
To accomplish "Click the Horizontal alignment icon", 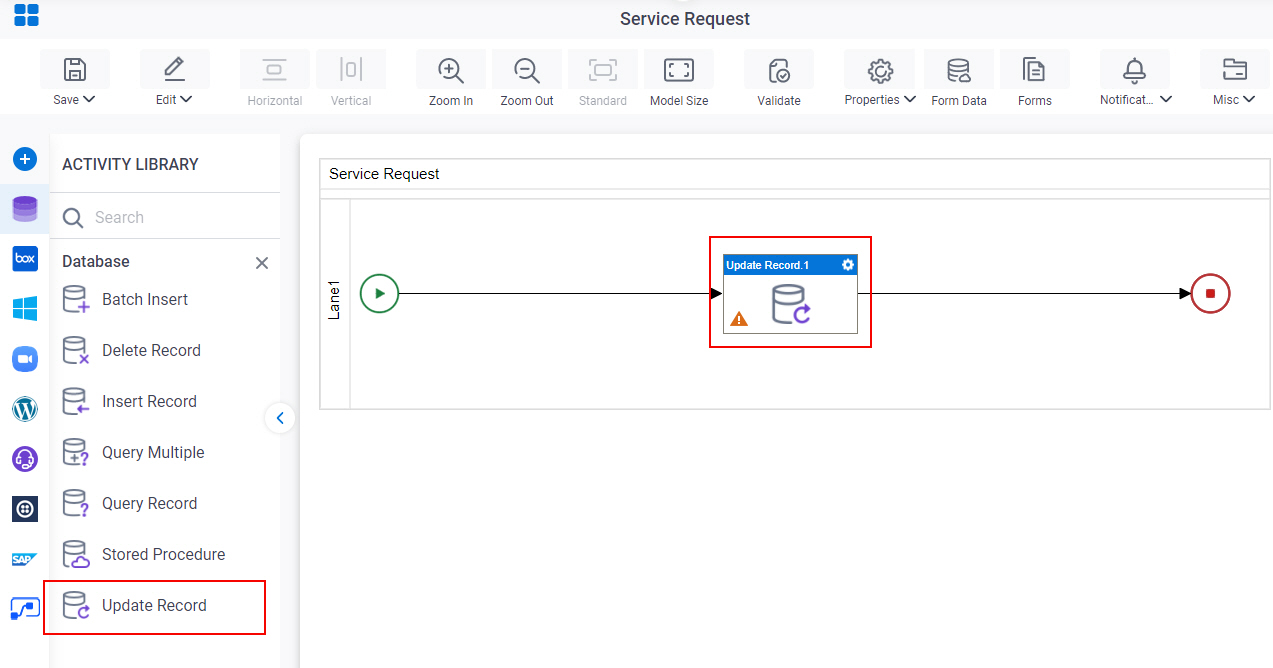I will coord(275,69).
